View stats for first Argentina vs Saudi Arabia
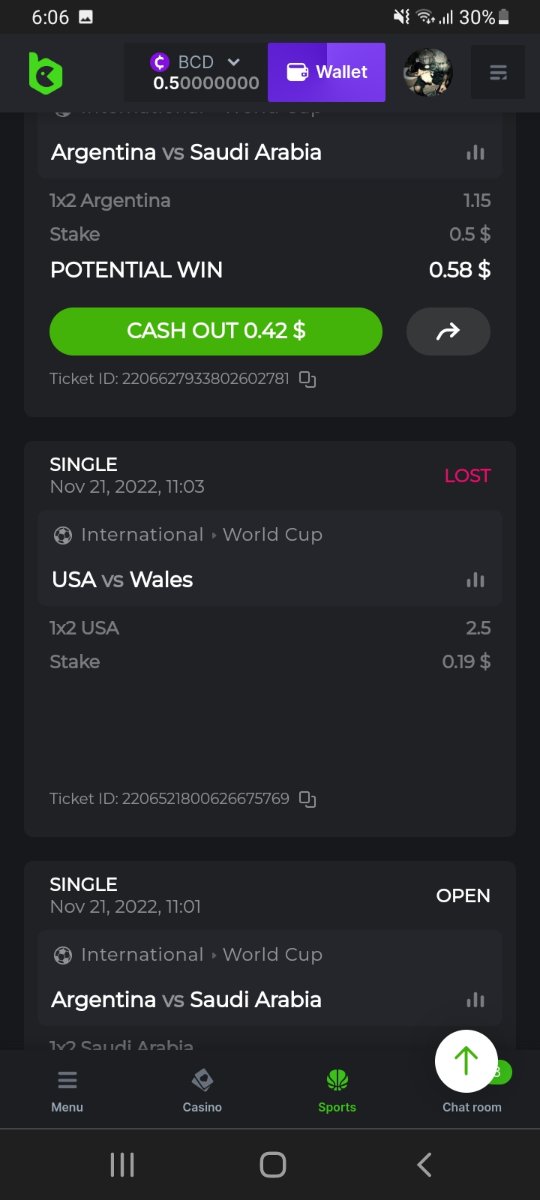Viewport: 540px width, 1200px height. (x=476, y=152)
